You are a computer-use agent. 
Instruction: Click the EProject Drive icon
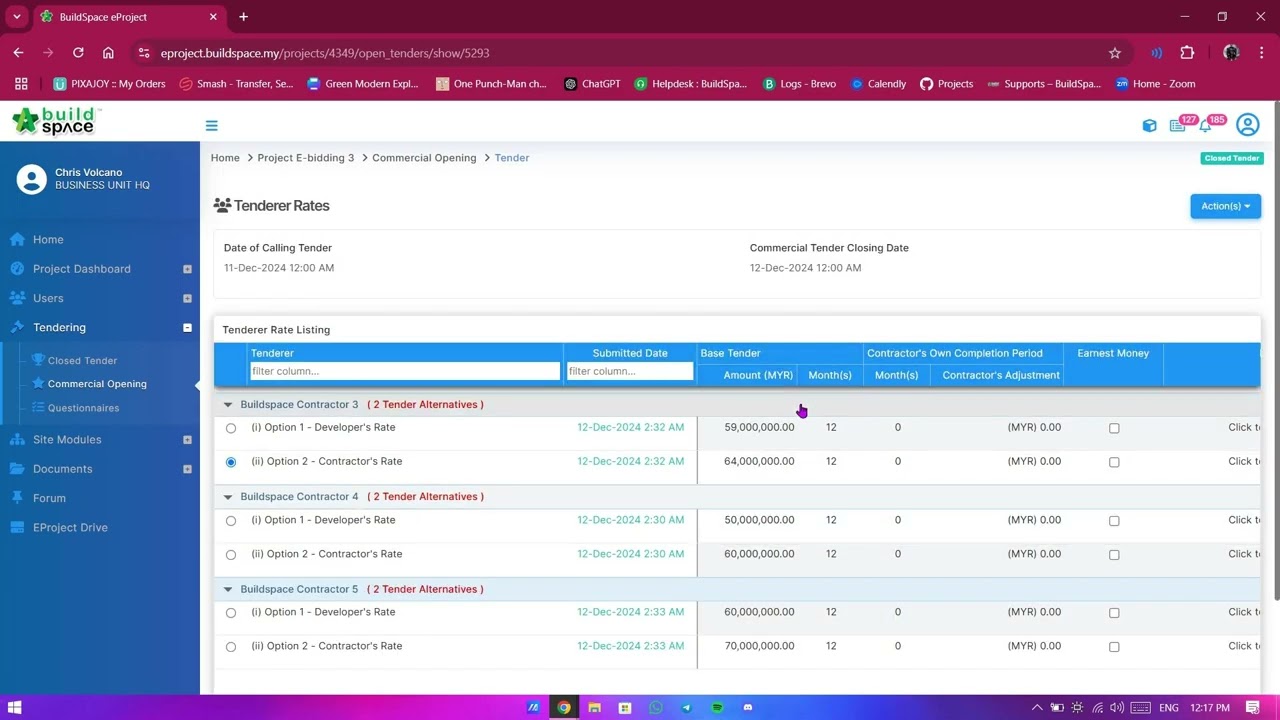tap(17, 527)
